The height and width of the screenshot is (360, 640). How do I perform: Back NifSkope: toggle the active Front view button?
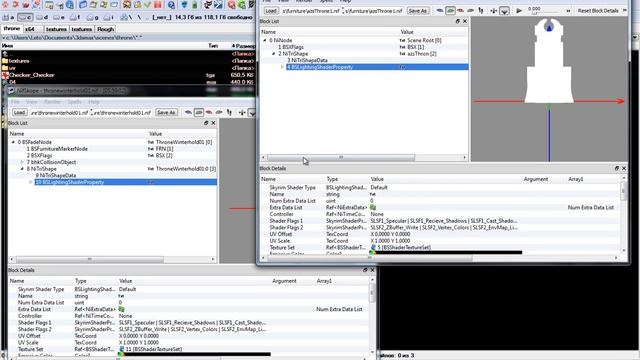pos(199,112)
